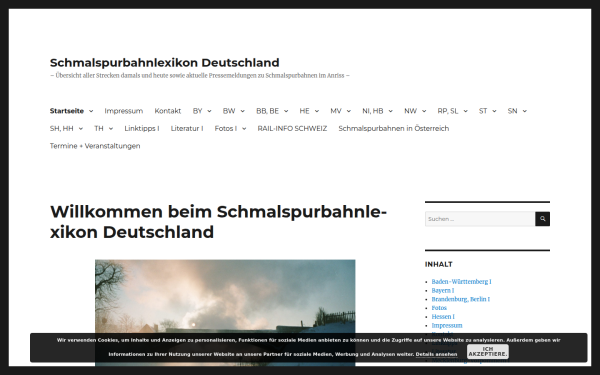Accept cookies with ICH AKZEPTIERE button
This screenshot has height=375, width=600.
click(488, 352)
